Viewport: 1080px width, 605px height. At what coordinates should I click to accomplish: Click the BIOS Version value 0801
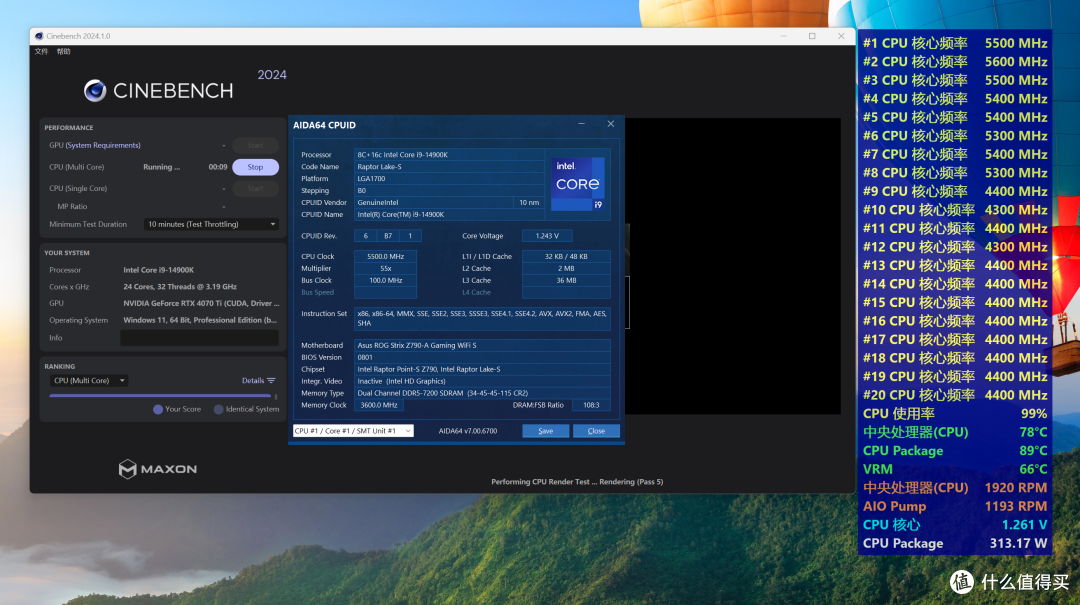[482, 357]
